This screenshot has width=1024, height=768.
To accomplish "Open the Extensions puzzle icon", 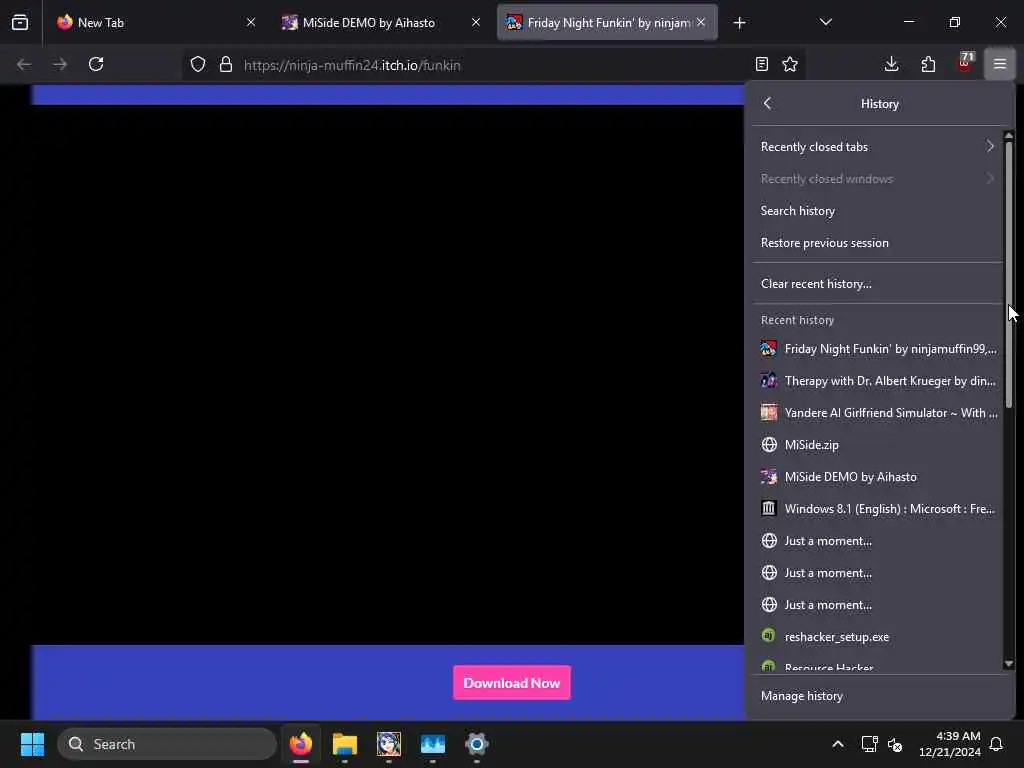I will [x=928, y=64].
